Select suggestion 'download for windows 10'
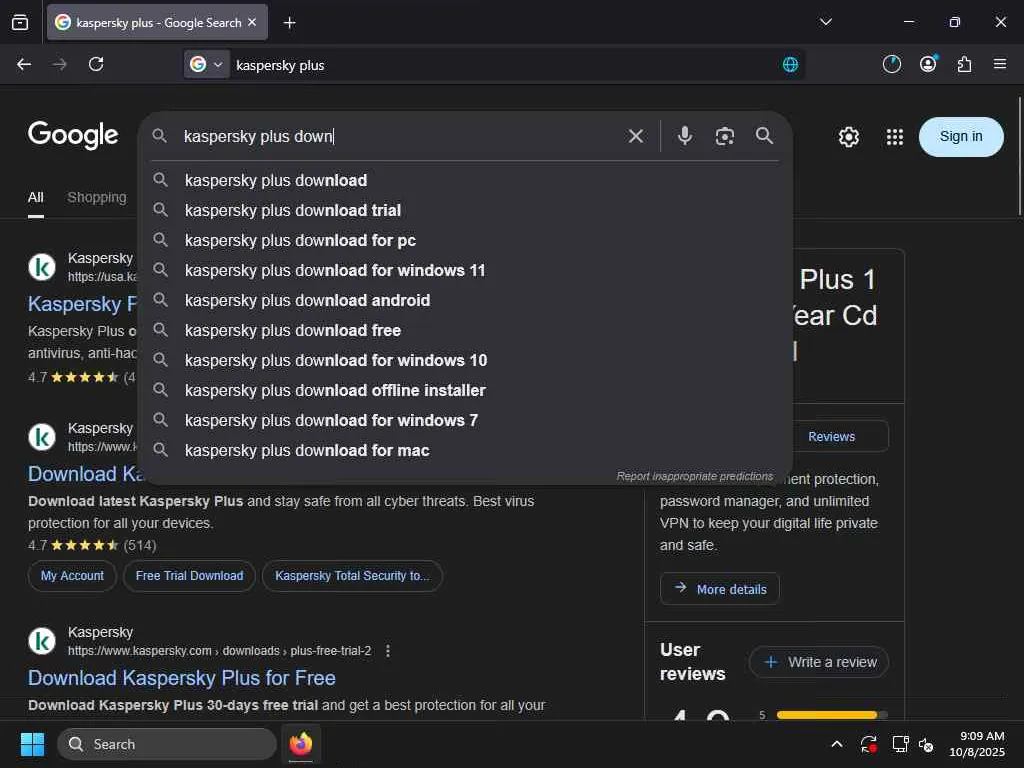The image size is (1024, 768). pyautogui.click(x=465, y=360)
